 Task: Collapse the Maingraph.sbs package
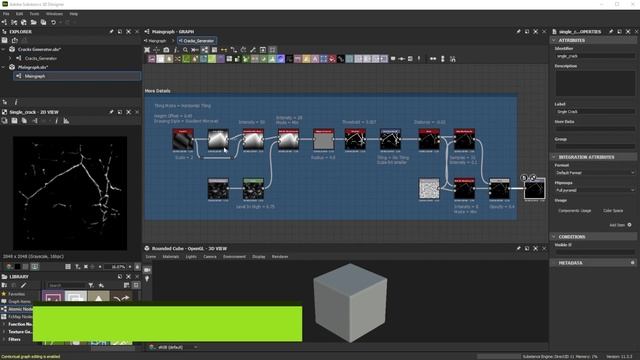click(x=4, y=67)
